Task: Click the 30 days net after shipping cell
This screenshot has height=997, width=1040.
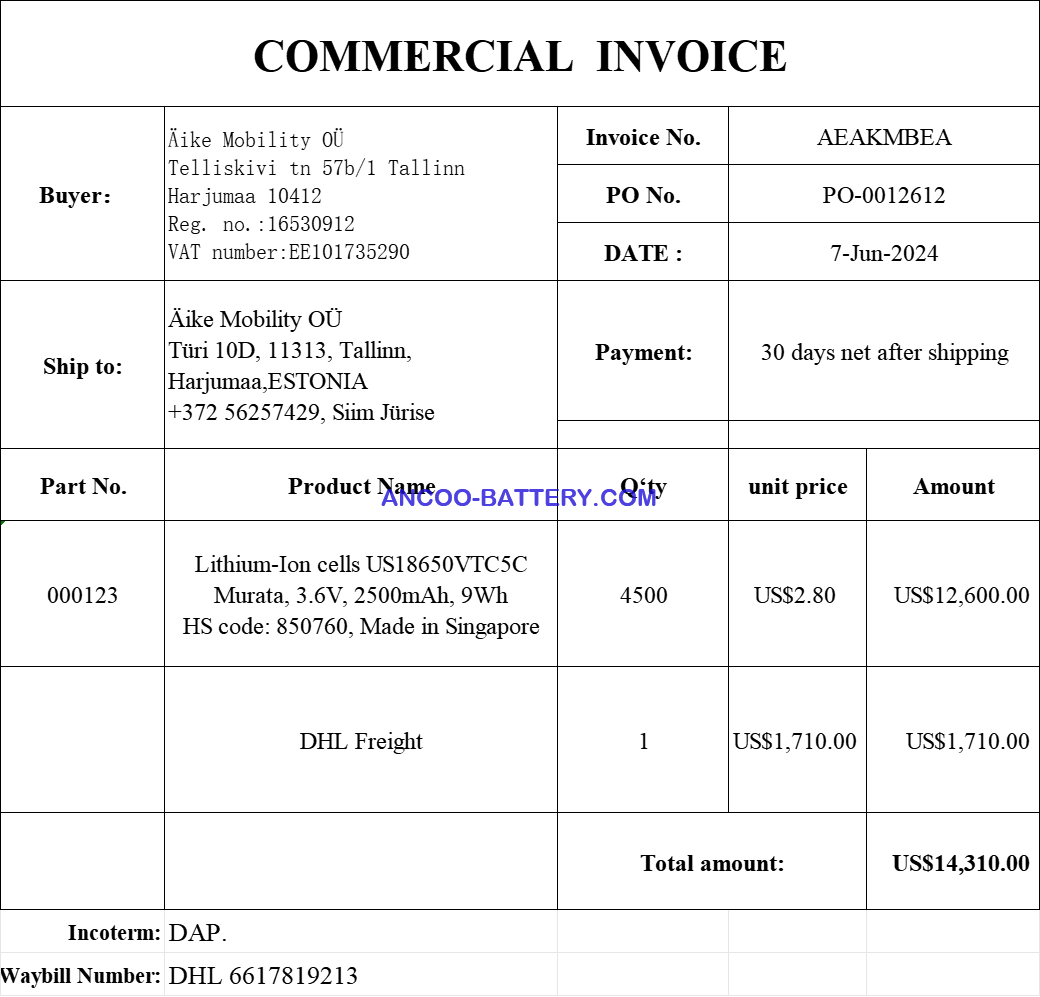Action: pyautogui.click(x=883, y=351)
